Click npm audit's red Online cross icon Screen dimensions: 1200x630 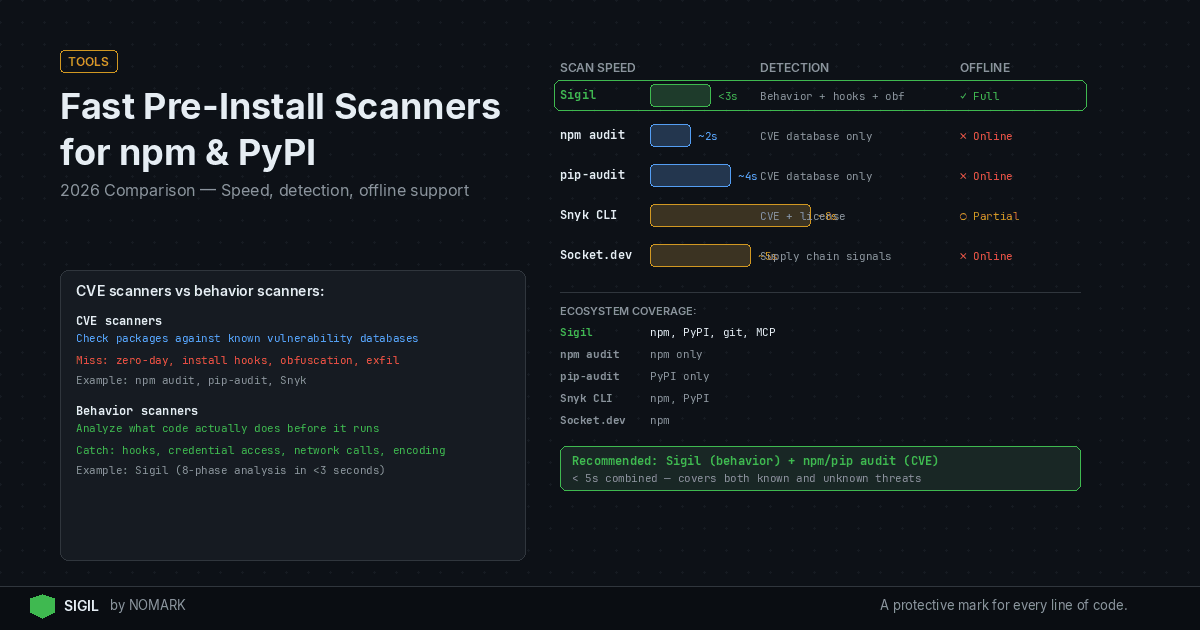pos(963,136)
